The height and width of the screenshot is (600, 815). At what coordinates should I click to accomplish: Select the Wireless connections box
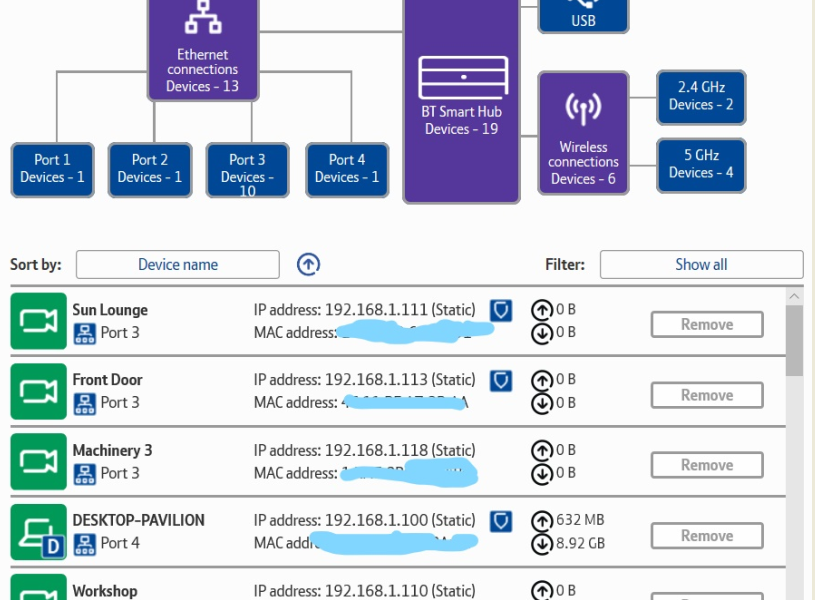click(583, 133)
